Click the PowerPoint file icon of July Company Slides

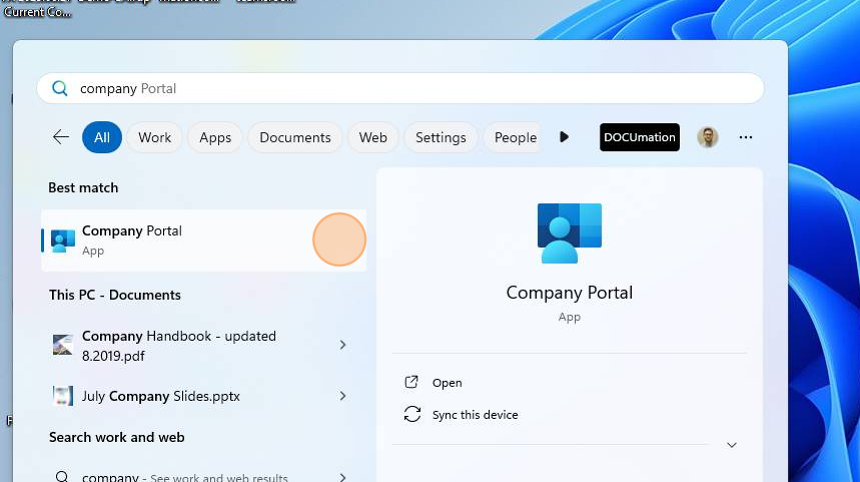pyautogui.click(x=63, y=395)
